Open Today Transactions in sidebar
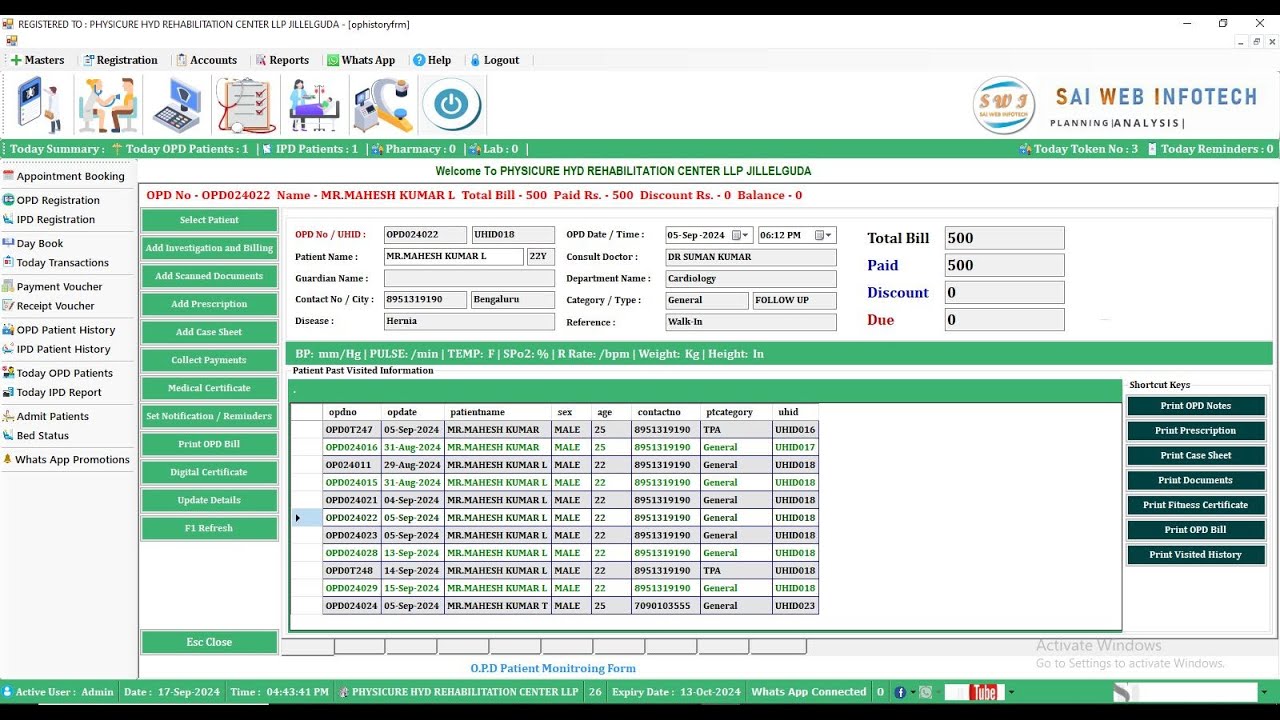The image size is (1280, 720). point(55,262)
